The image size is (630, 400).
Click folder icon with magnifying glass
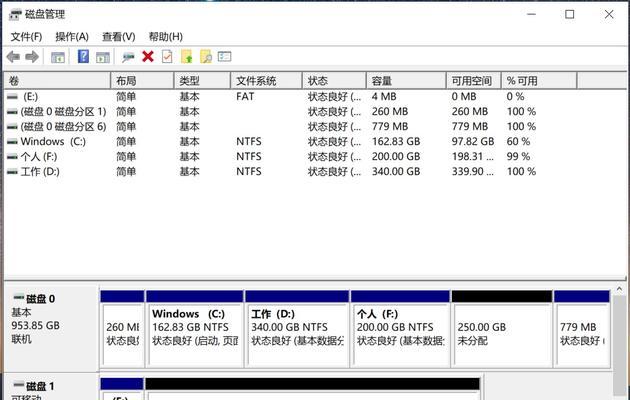pos(206,57)
